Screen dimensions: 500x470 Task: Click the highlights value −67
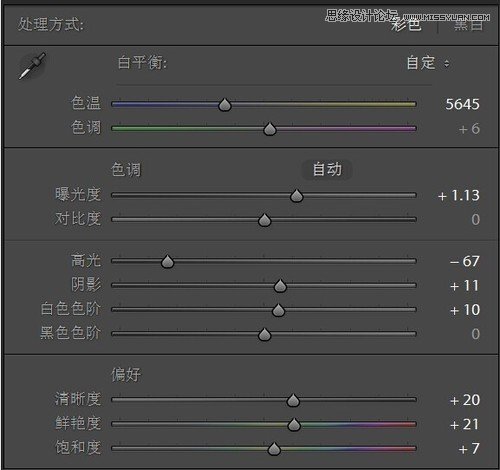click(465, 261)
